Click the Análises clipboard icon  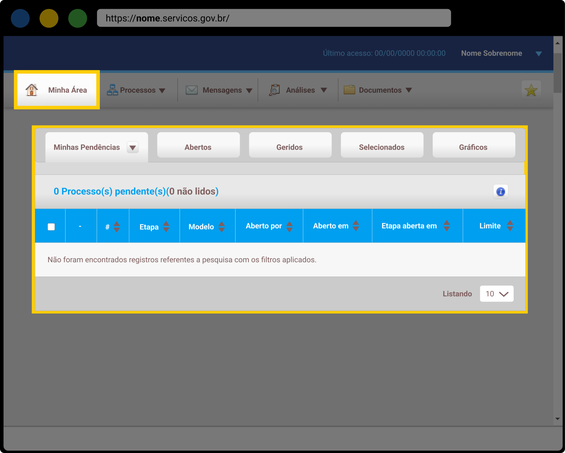point(275,90)
